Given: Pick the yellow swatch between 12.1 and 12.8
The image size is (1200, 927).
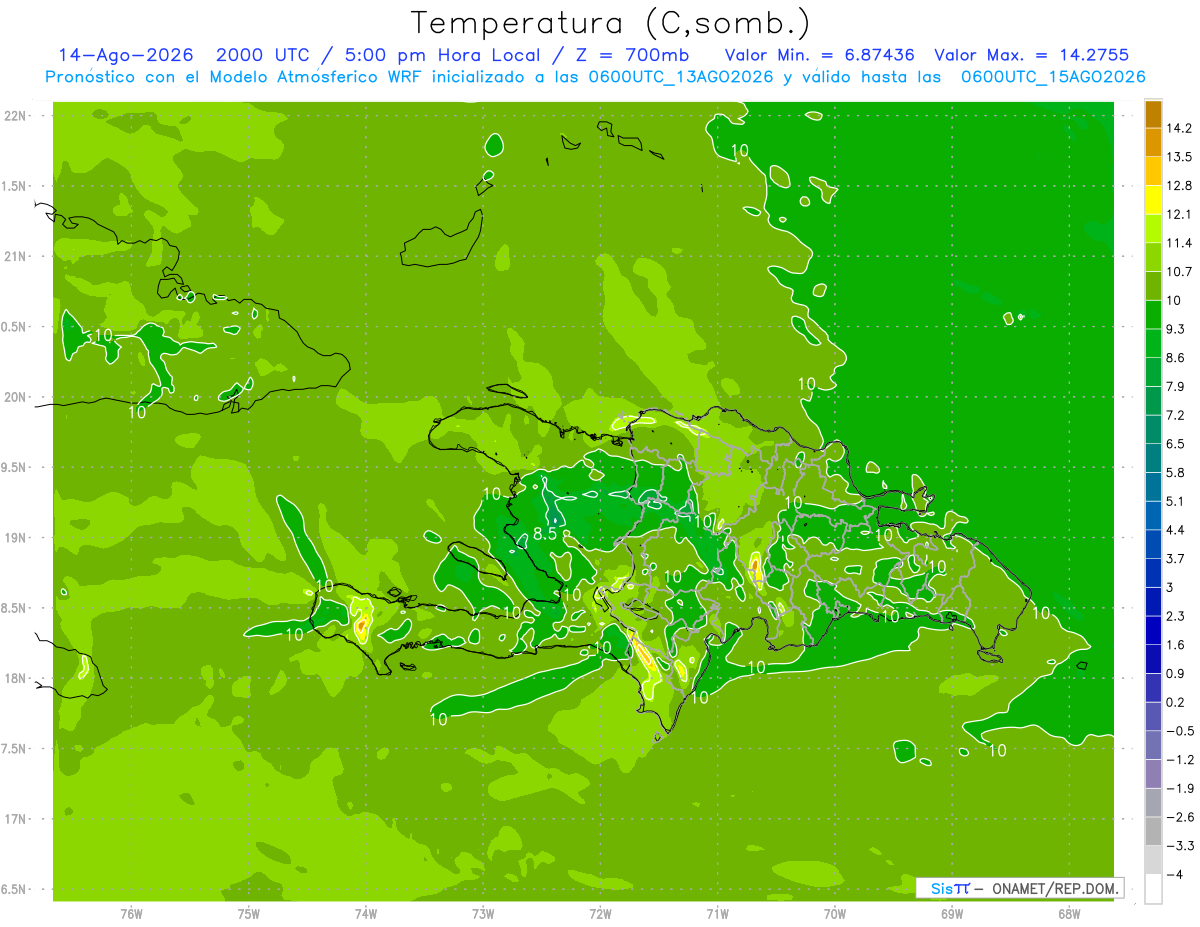Looking at the screenshot, I should [1153, 200].
